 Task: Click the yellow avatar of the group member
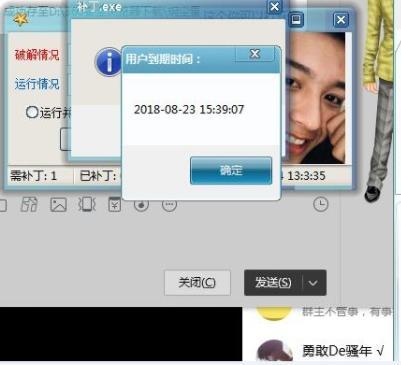274,313
